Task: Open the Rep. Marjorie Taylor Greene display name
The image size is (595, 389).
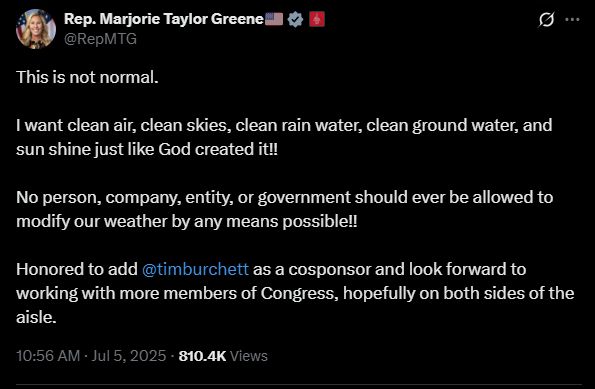Action: click(164, 19)
